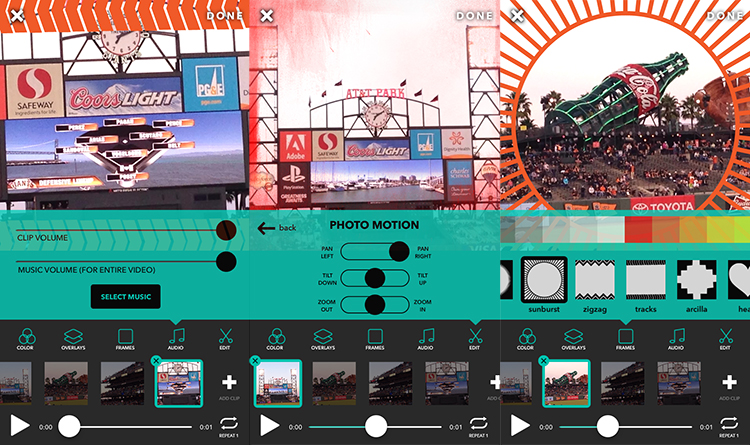Select the stadium stands clip in the left screen
The width and height of the screenshot is (750, 445).
(122, 383)
